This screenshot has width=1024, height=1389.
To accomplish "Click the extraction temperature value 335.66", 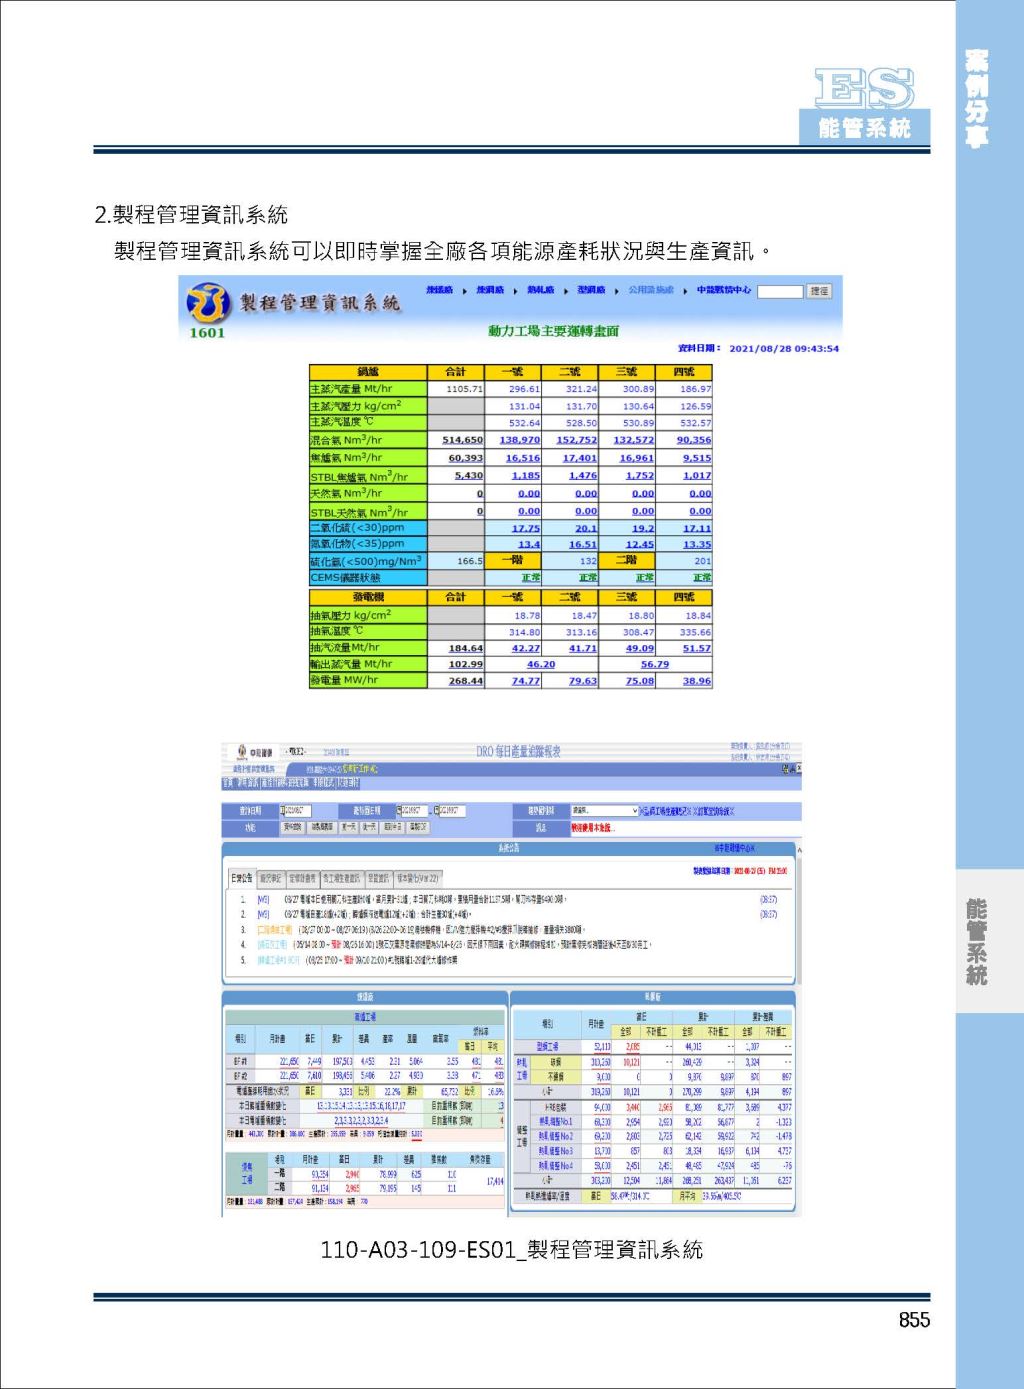I will [x=695, y=632].
